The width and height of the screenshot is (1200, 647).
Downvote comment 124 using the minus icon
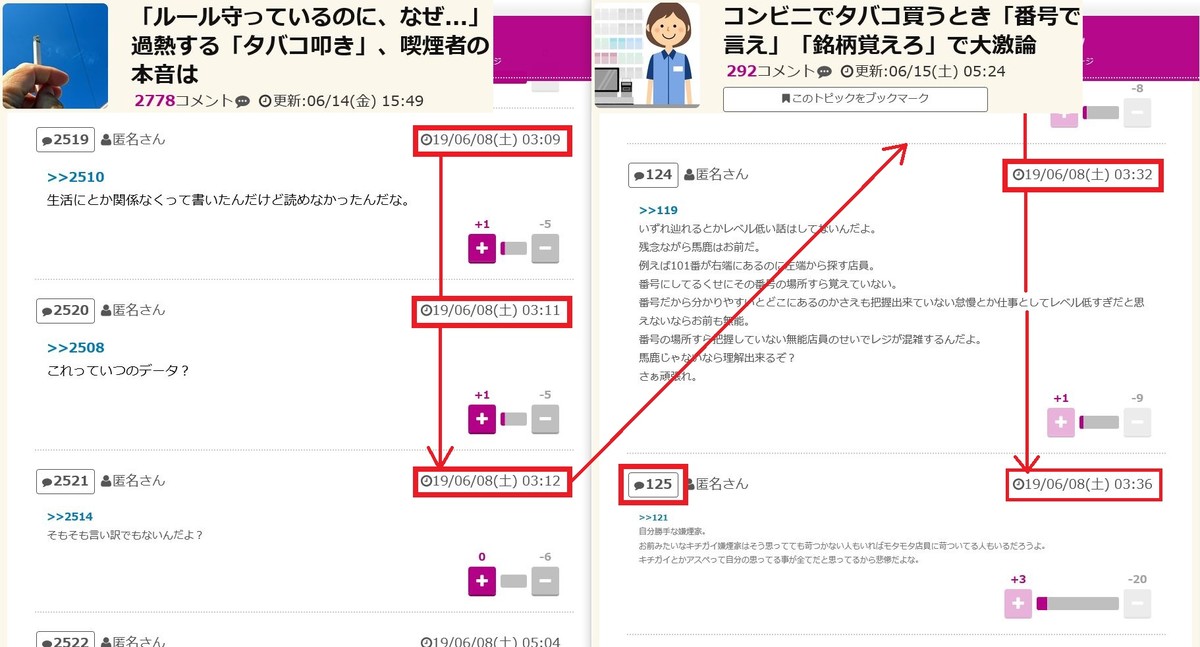coord(1137,422)
